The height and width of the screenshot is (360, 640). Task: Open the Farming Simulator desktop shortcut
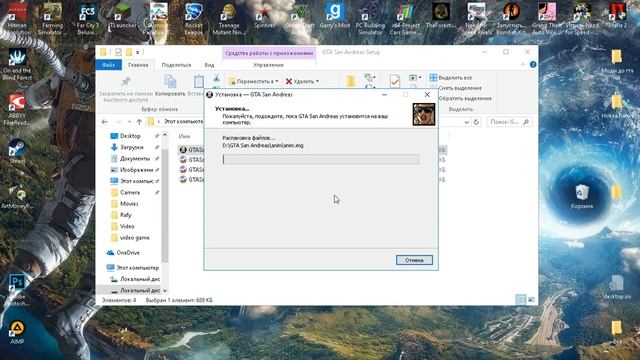[53, 18]
